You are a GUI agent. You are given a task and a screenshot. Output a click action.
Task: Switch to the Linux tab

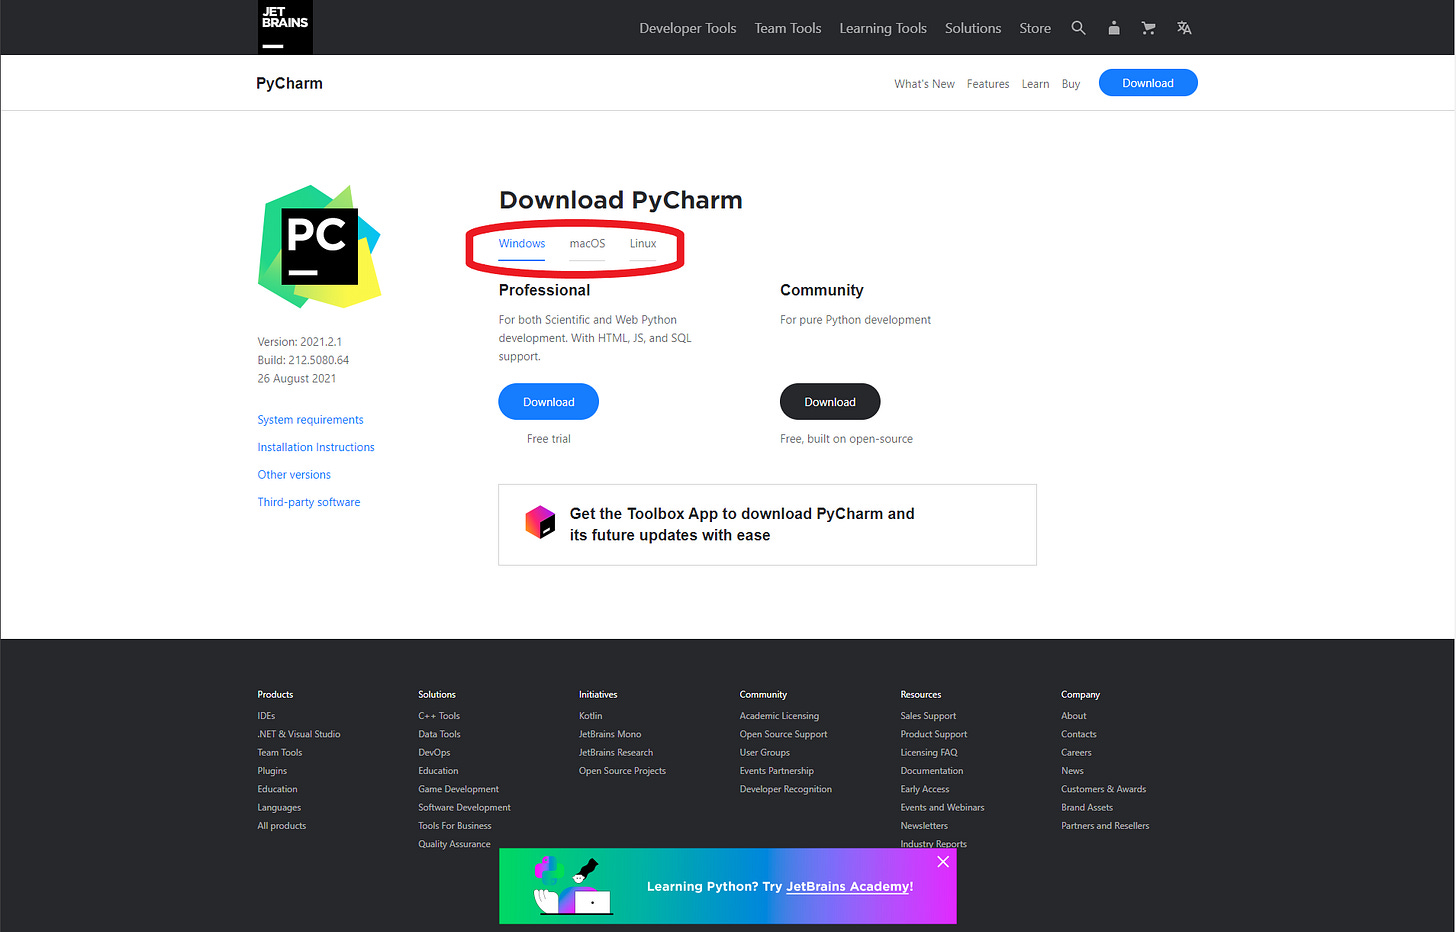click(643, 244)
